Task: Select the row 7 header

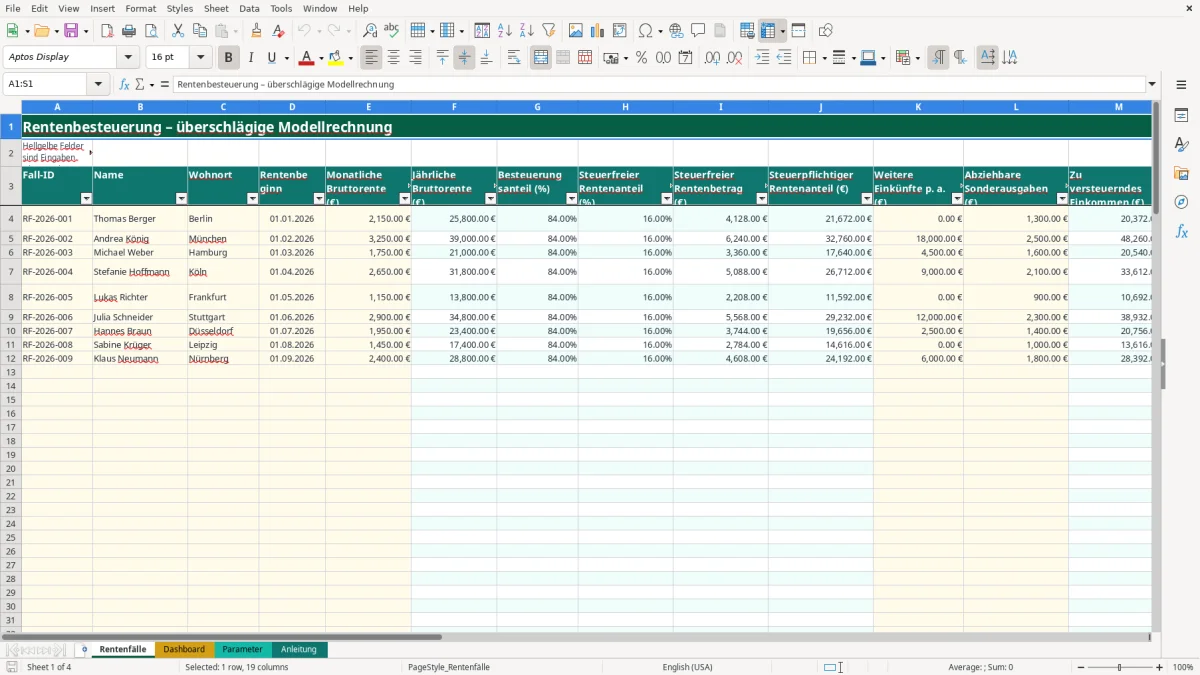Action: [x=11, y=272]
